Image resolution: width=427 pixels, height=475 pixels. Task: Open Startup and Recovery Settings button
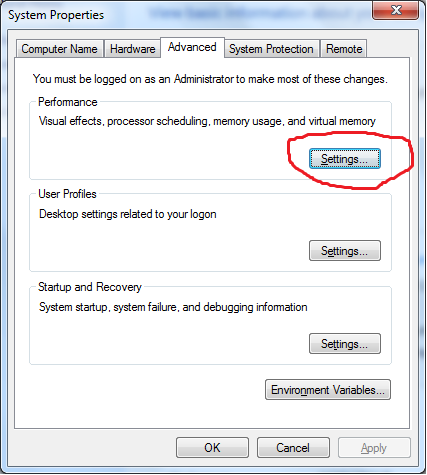[345, 343]
